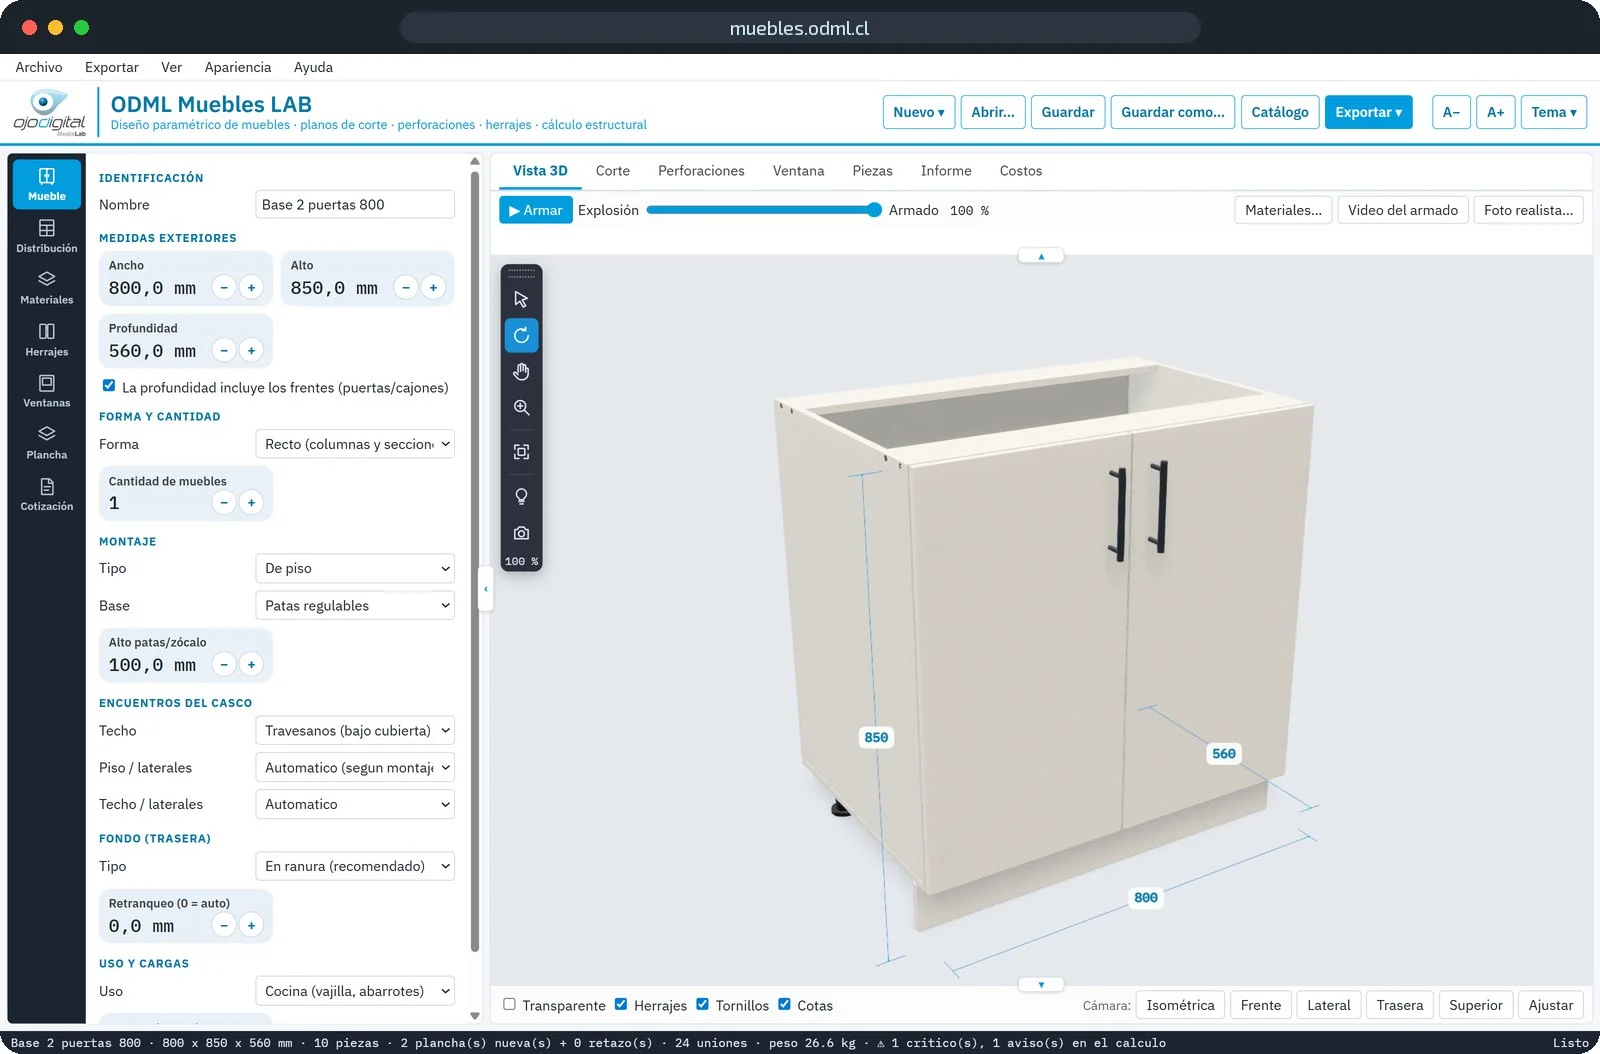Image resolution: width=1600 pixels, height=1054 pixels.
Task: Open the Materiales sidebar panel
Action: [47, 288]
